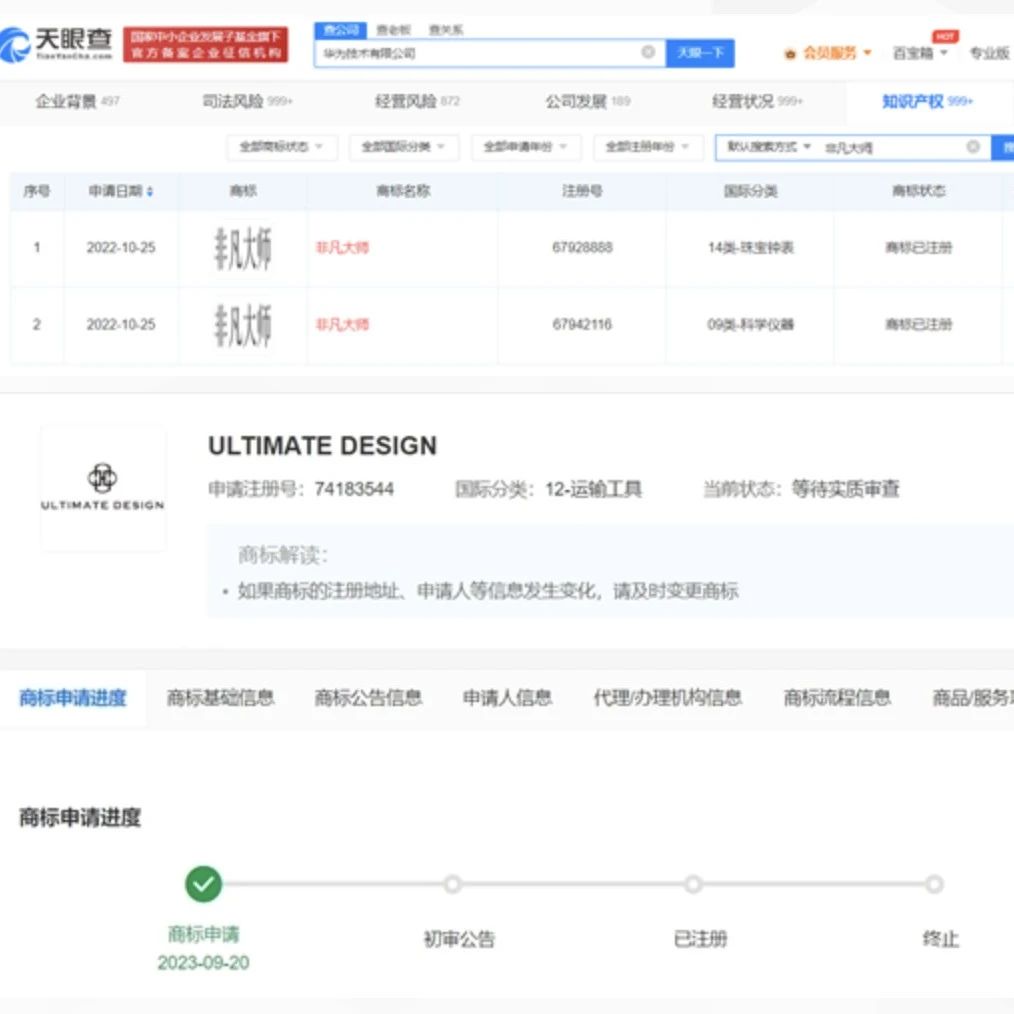
Task: Click the 终止 progress step circle
Action: pos(934,883)
